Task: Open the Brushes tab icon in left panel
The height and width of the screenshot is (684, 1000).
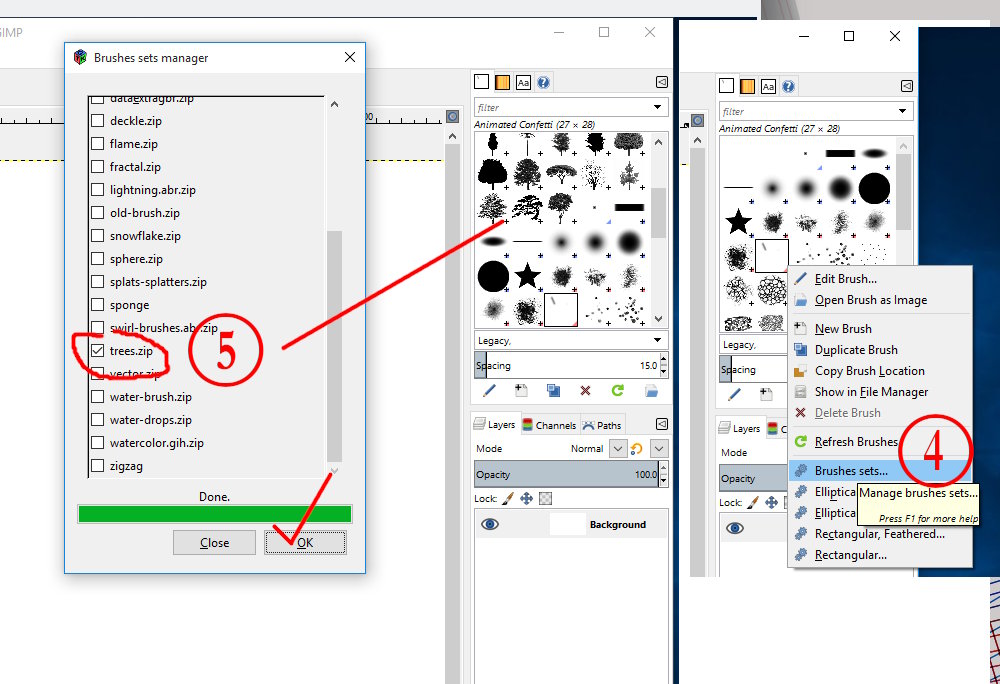Action: point(482,82)
